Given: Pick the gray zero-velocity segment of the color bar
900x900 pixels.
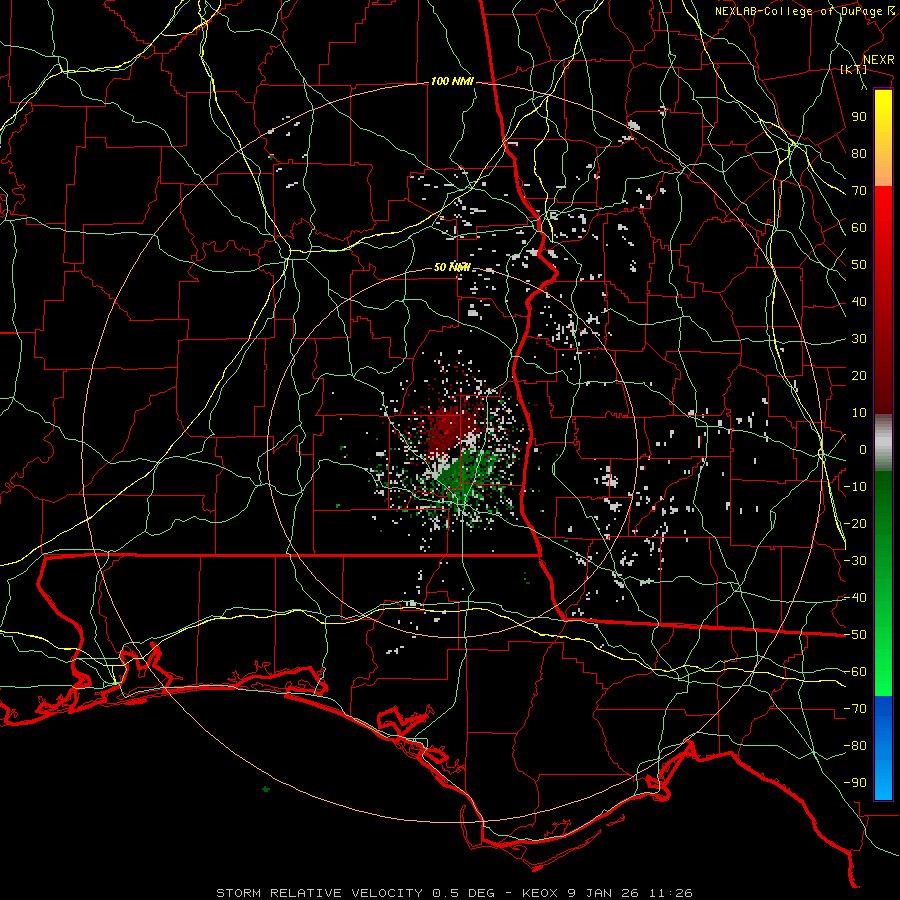Looking at the screenshot, I should 883,443.
